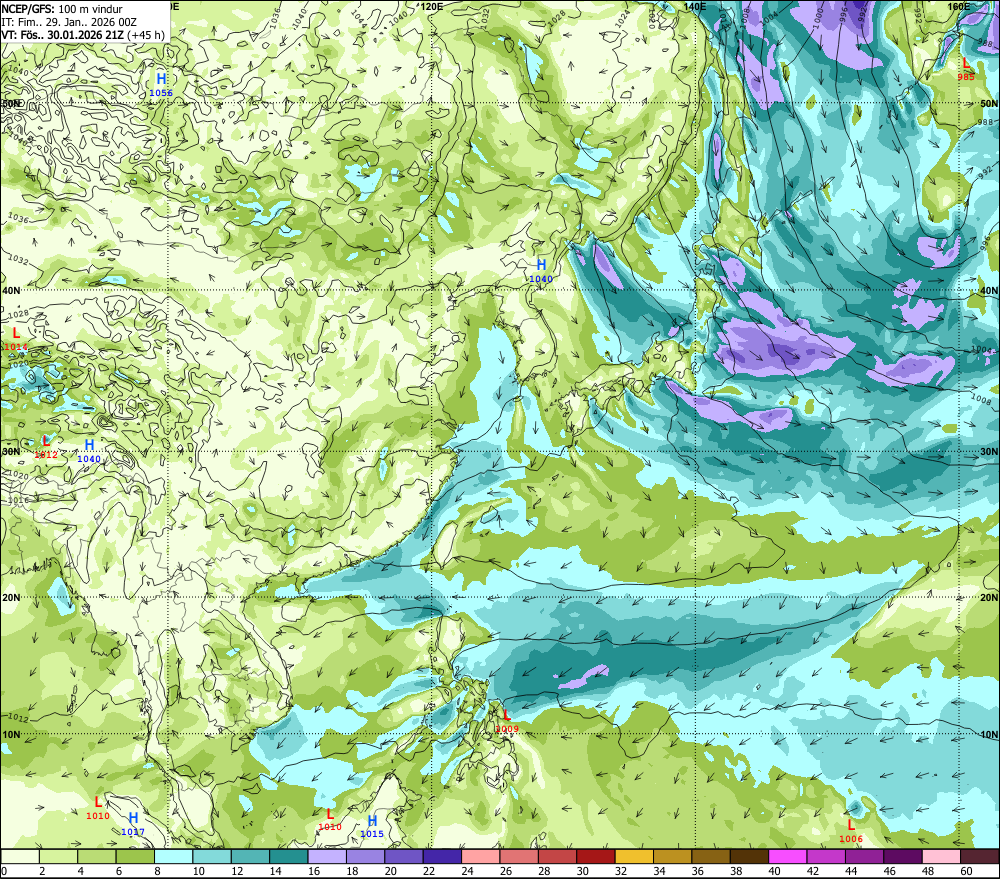Screen dimensions: 1000x879
Task: Click the 'NCEP/GFS: 100 m vindur' title
Action: tap(62, 9)
